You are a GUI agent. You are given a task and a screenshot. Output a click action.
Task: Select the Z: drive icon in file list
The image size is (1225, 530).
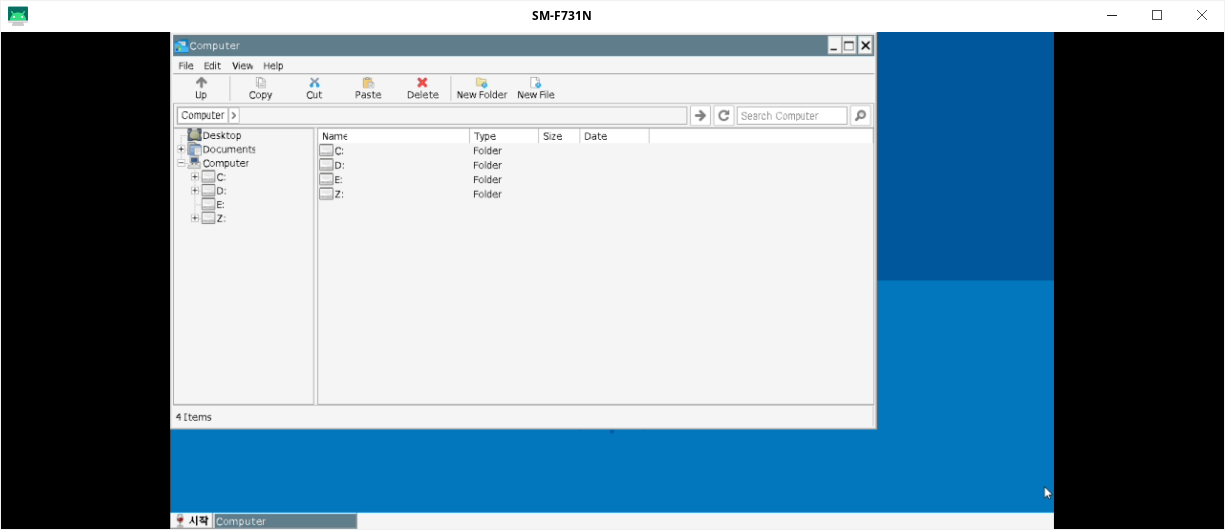tap(326, 194)
